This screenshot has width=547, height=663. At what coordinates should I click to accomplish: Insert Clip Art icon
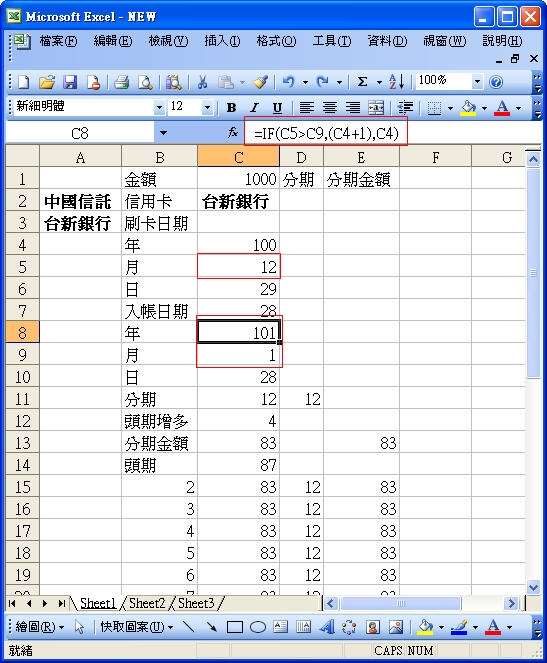pyautogui.click(x=372, y=626)
